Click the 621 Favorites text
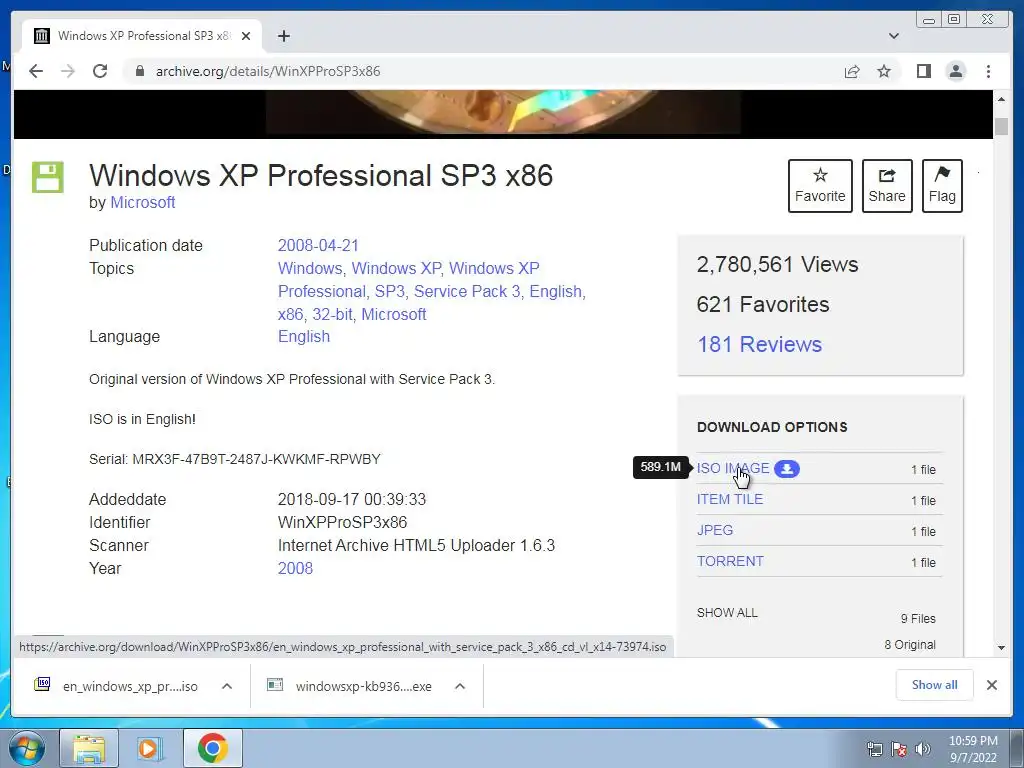Viewport: 1024px width, 768px height. pos(763,304)
